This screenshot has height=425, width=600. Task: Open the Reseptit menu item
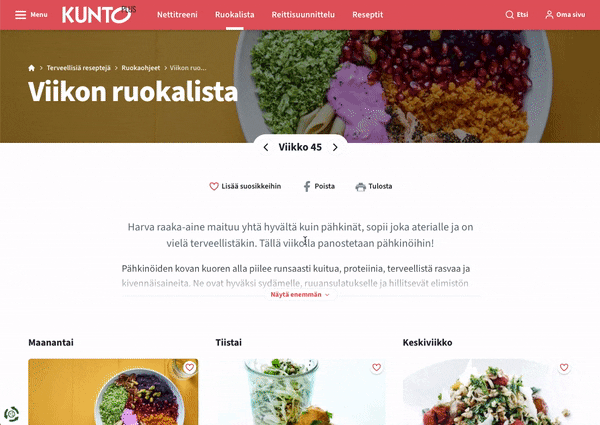click(368, 15)
